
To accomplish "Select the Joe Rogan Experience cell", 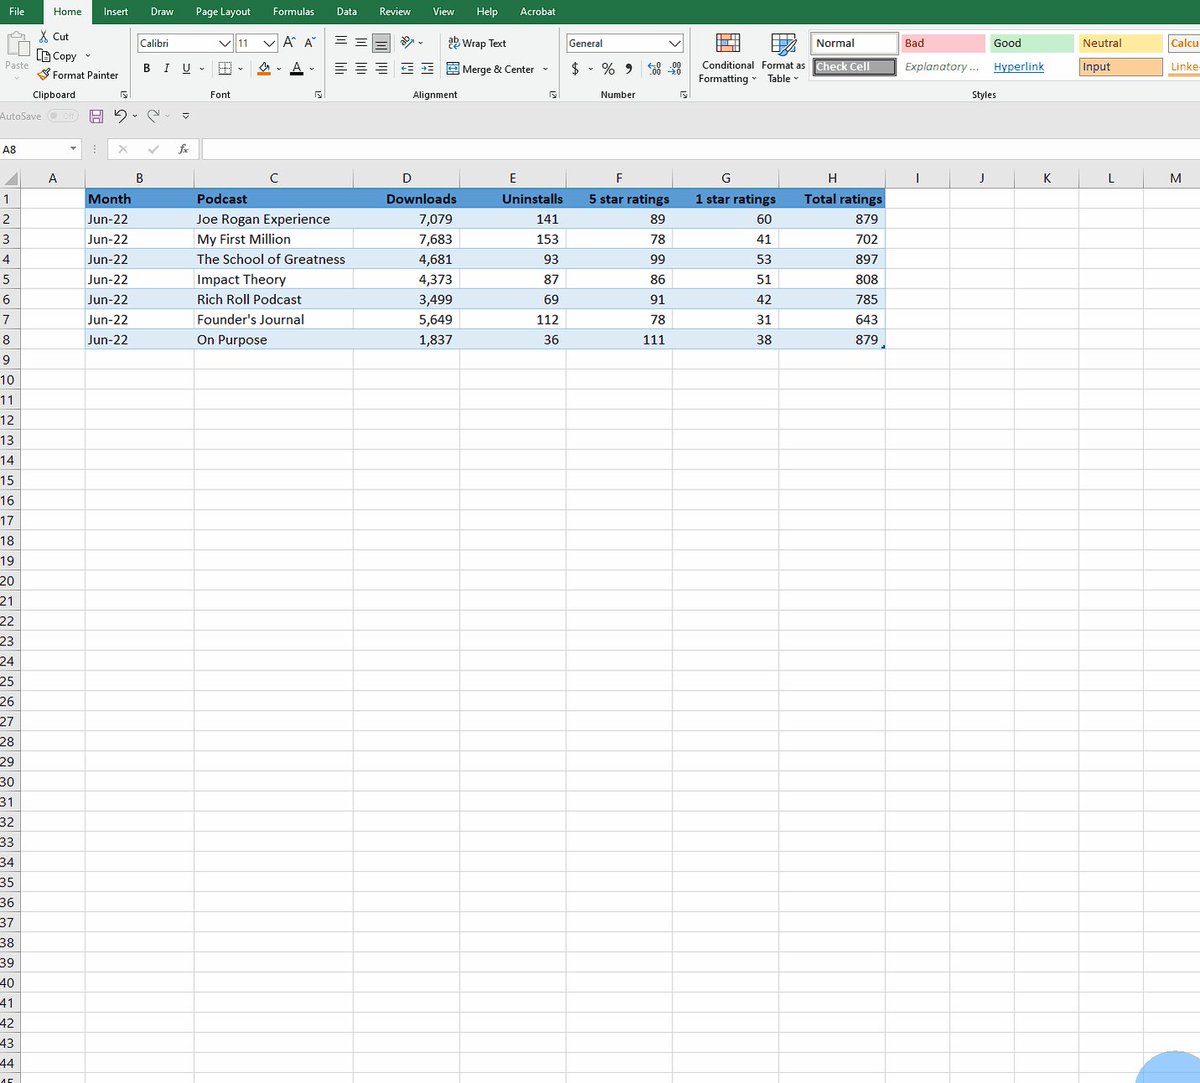I will coord(273,219).
